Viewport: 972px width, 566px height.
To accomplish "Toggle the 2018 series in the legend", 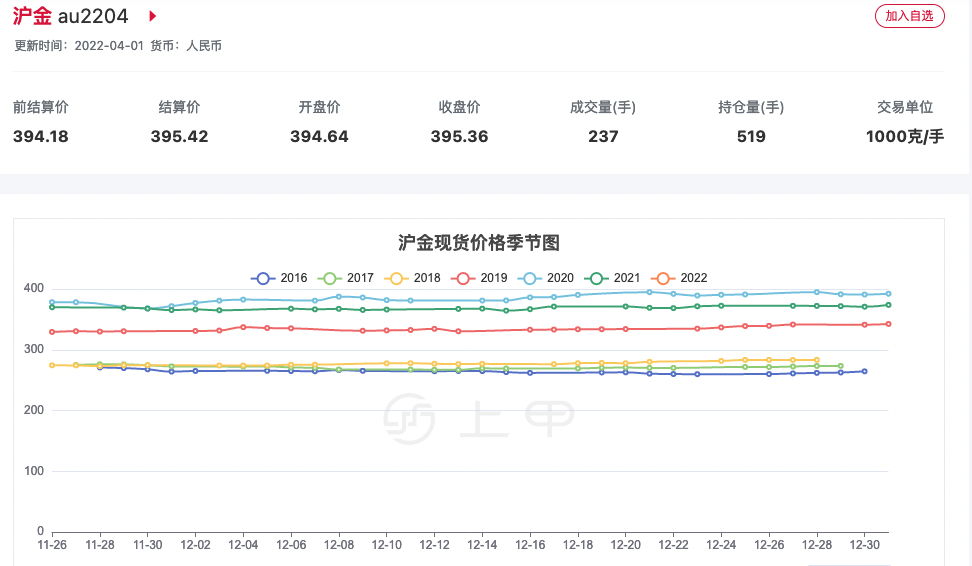I will pos(412,278).
